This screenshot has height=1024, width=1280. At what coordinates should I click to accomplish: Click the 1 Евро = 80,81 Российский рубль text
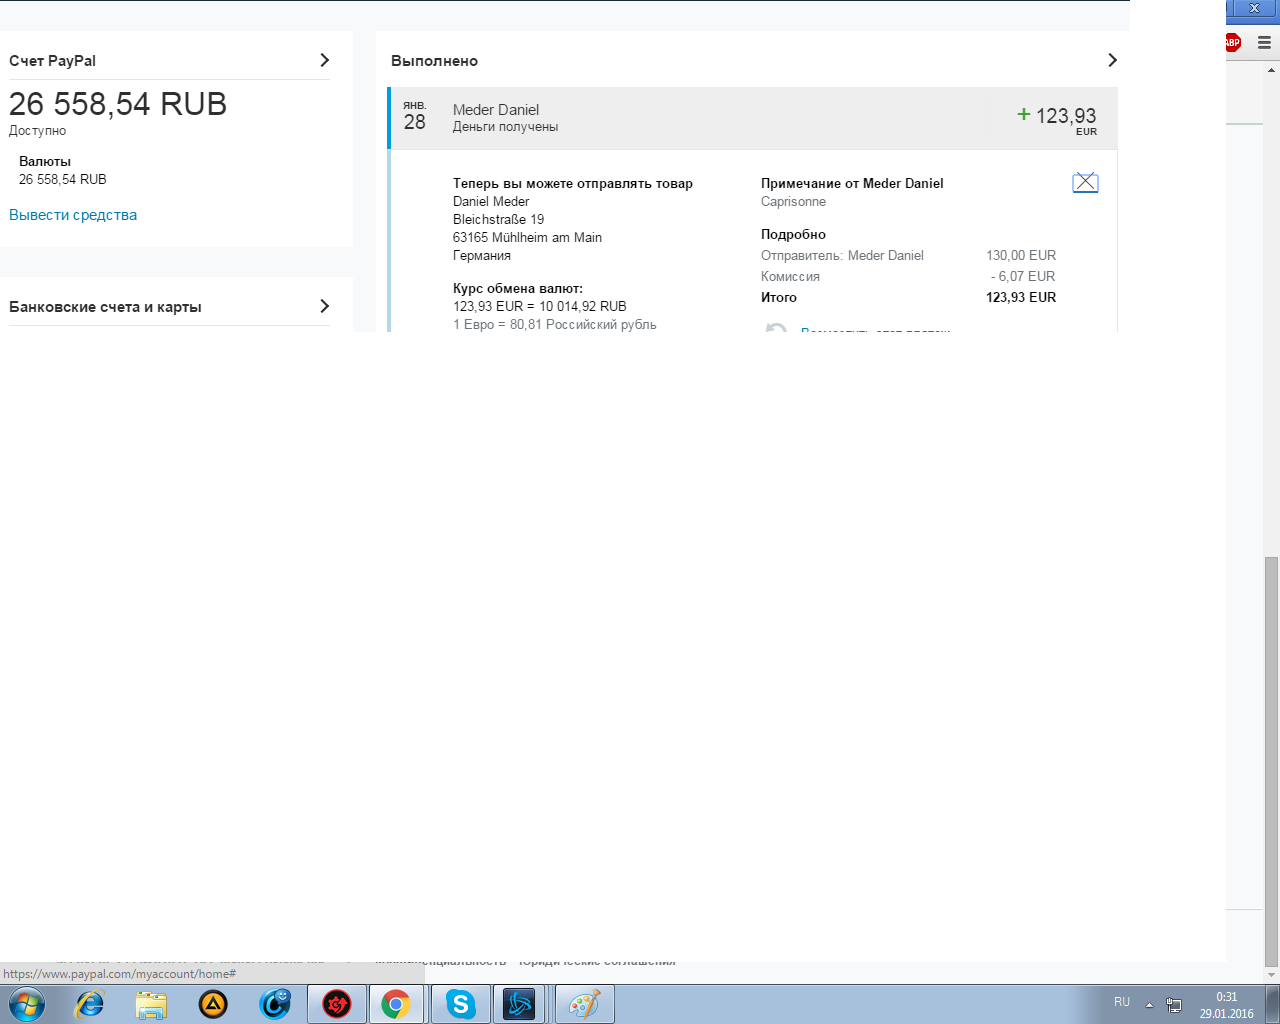pos(555,324)
